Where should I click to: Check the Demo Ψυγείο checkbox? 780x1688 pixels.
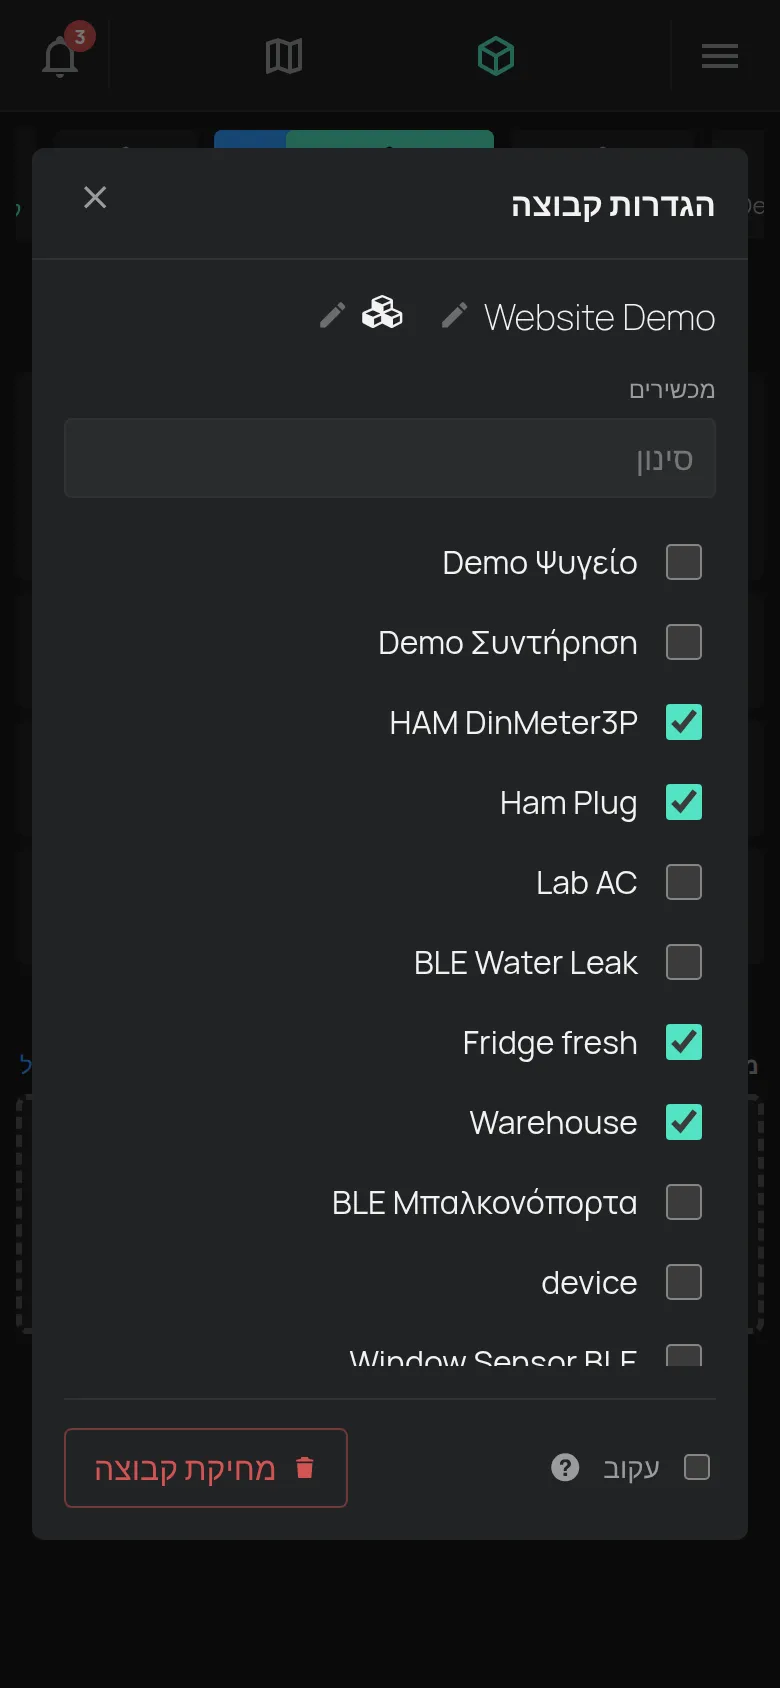(x=684, y=562)
